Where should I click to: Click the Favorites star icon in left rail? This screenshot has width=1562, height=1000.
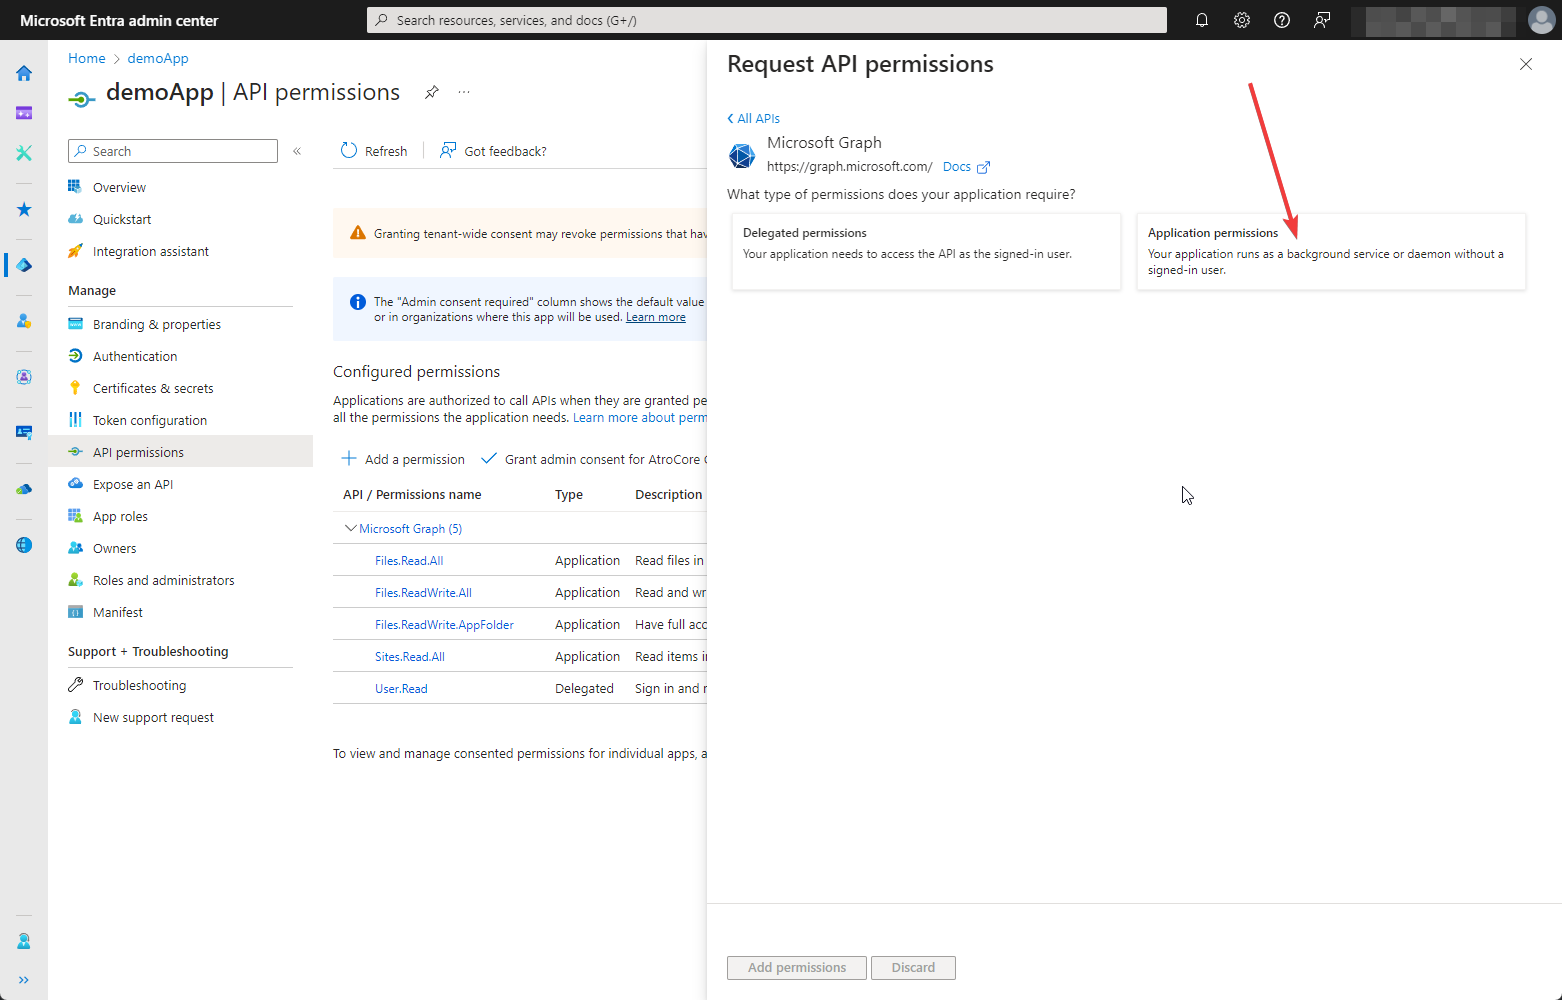tap(24, 209)
